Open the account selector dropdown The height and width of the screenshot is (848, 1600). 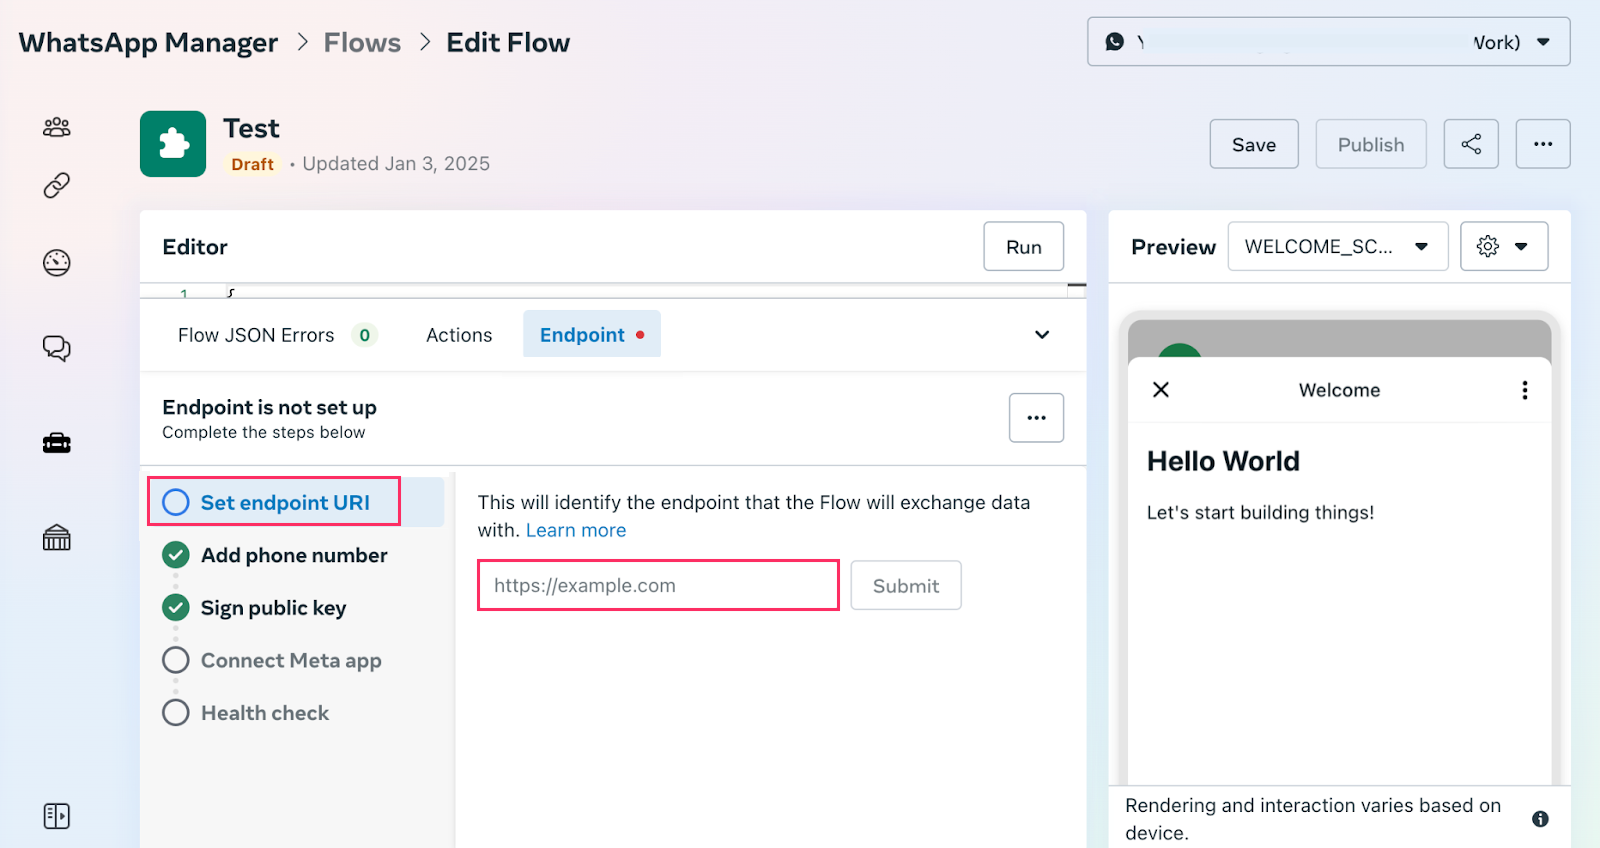(1329, 42)
